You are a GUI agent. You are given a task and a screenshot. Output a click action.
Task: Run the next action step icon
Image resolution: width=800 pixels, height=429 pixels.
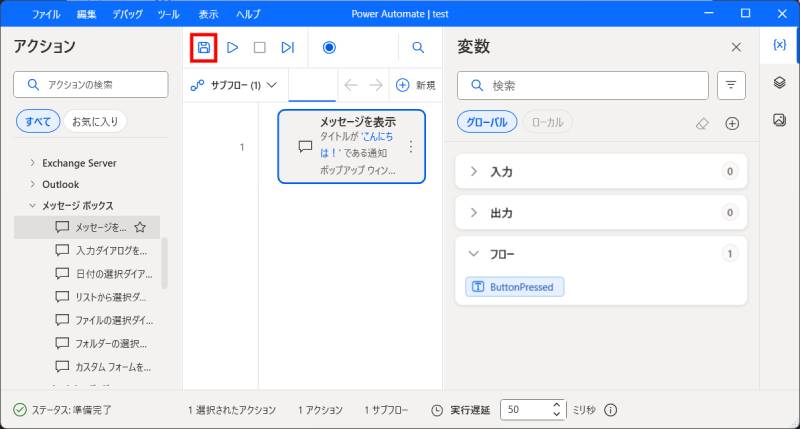[288, 47]
